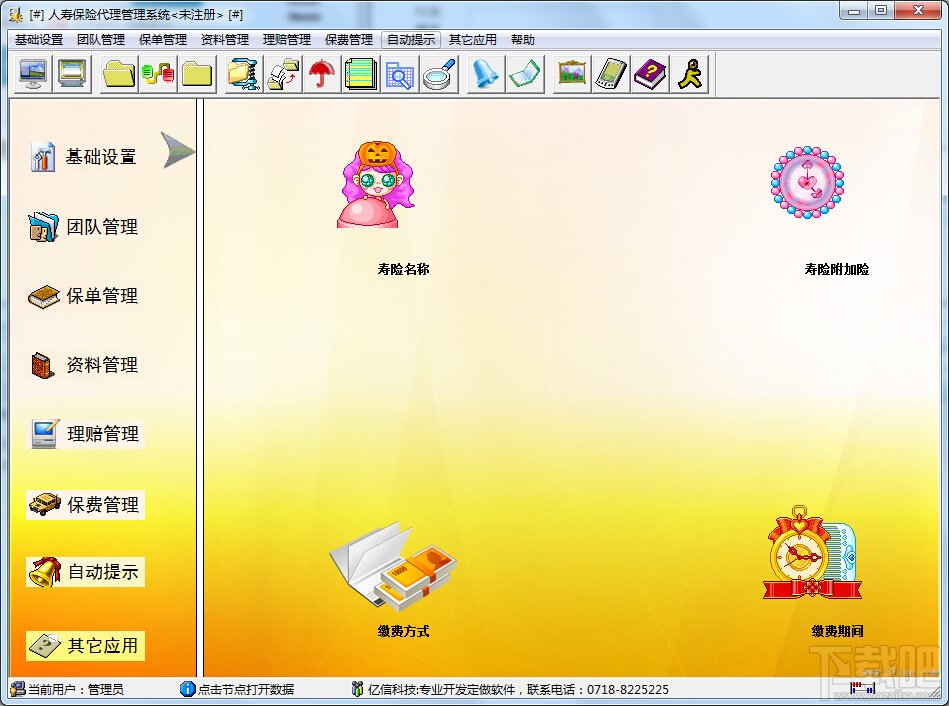Viewport: 949px width, 706px height.
Task: Open the 缴费期间 alarm clock icon
Action: coord(812,553)
